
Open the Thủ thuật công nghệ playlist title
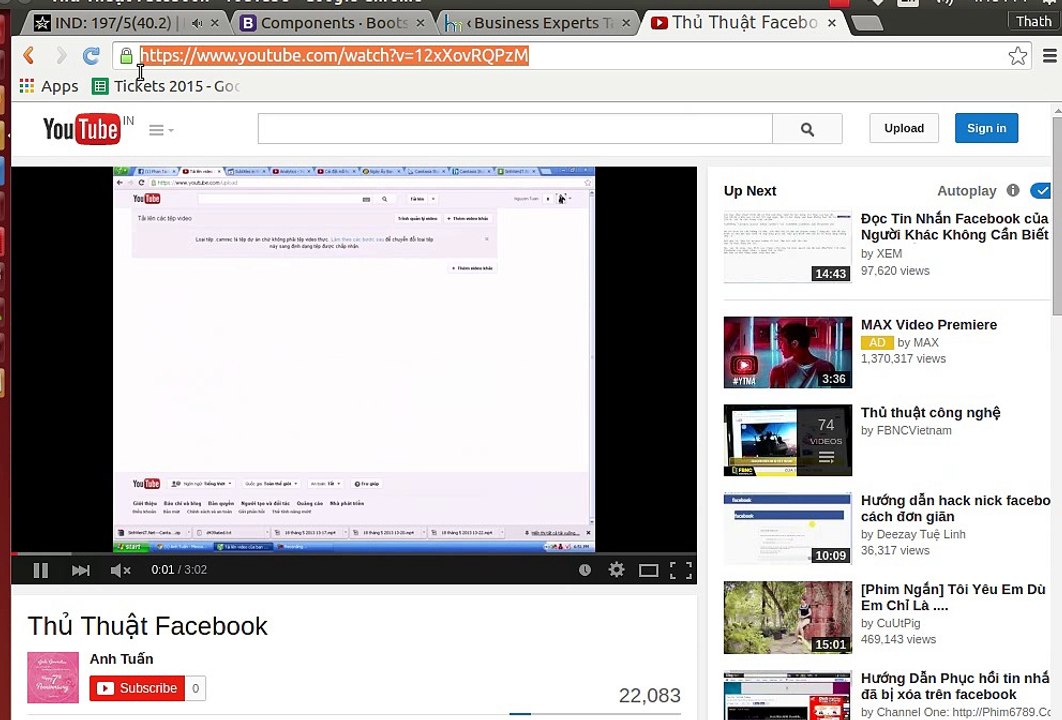[930, 412]
